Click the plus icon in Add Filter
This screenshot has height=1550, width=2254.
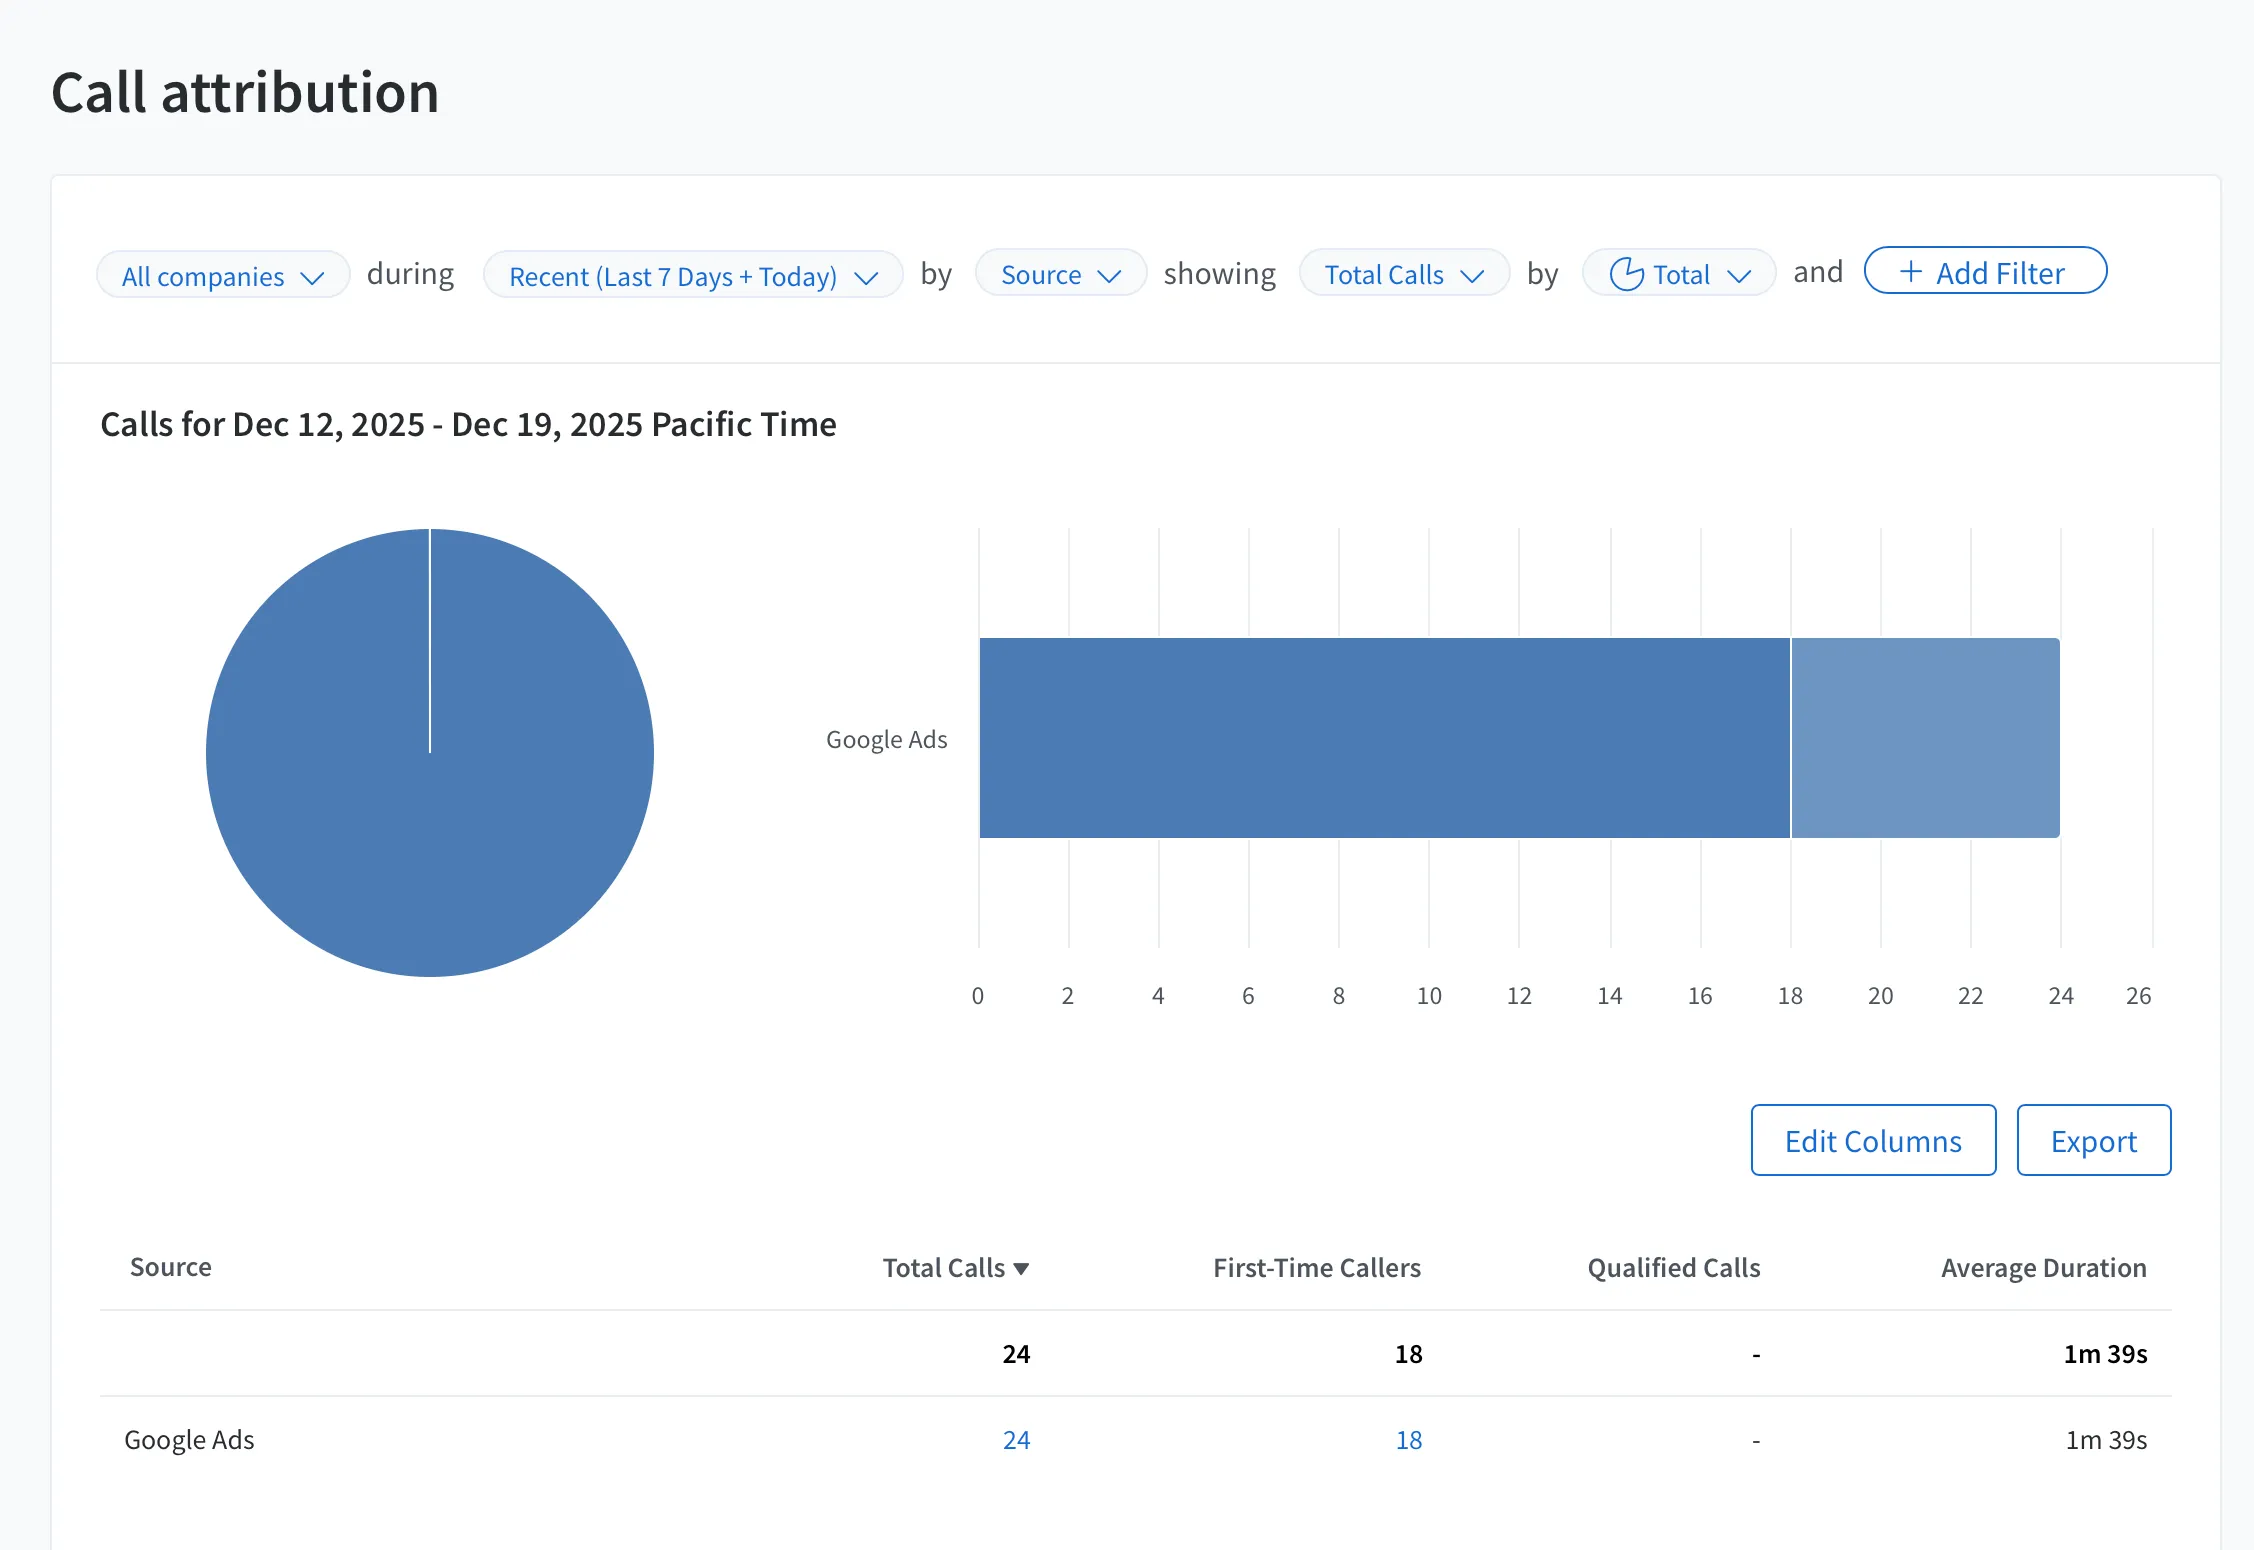(1911, 272)
